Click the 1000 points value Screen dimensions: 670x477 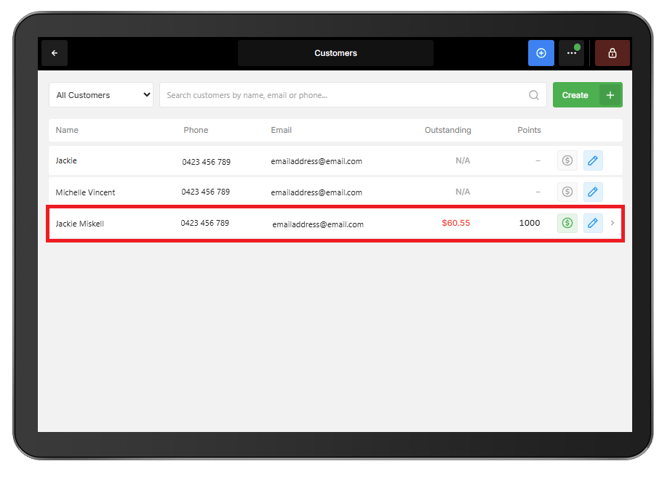pyautogui.click(x=529, y=223)
